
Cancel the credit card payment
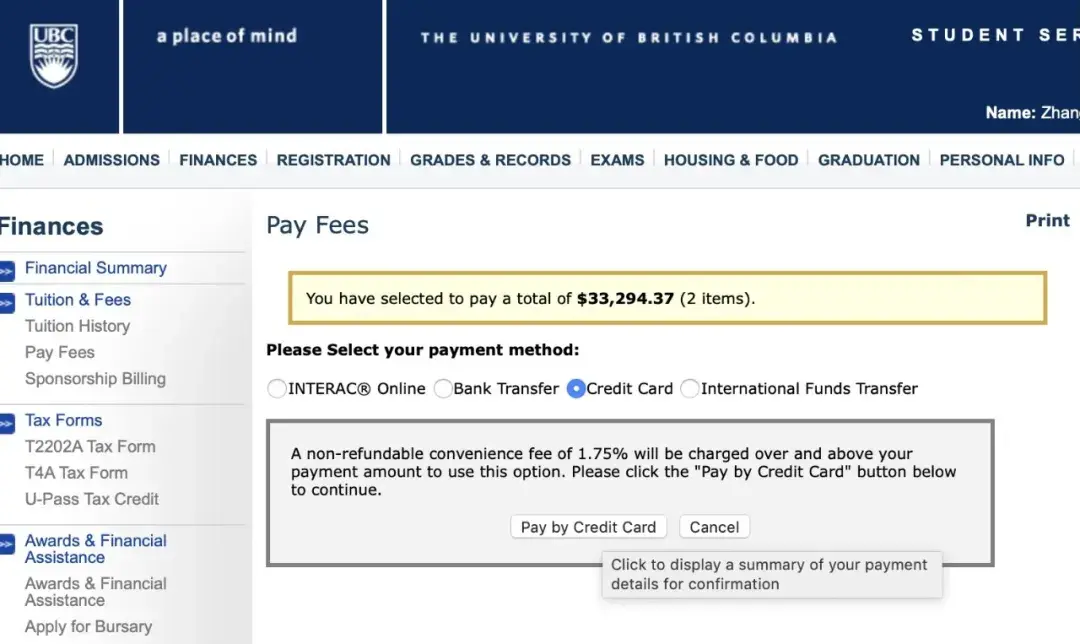tap(714, 527)
